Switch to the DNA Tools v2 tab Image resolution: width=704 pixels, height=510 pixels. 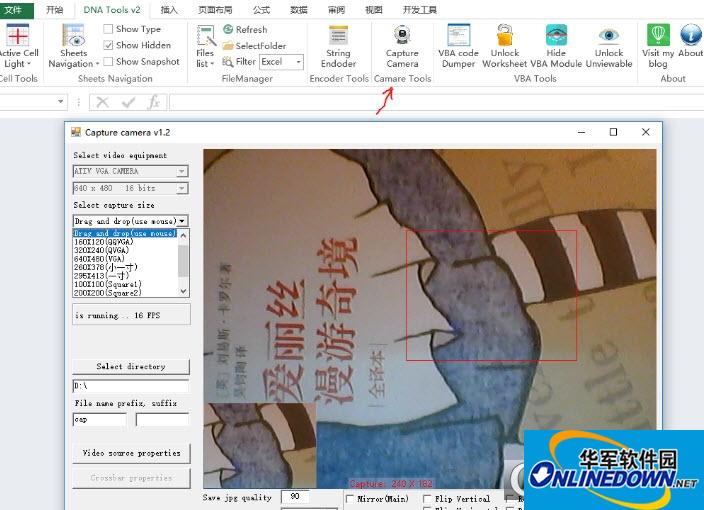[x=112, y=9]
